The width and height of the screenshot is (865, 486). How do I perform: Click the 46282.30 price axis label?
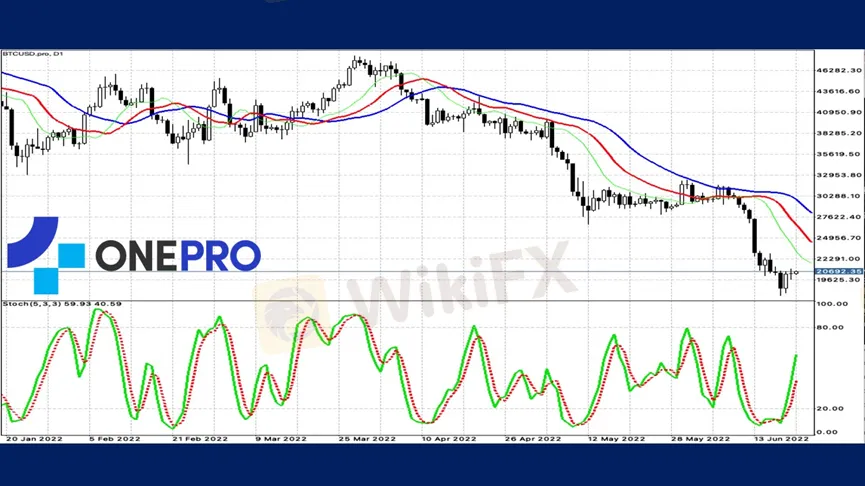(x=836, y=71)
